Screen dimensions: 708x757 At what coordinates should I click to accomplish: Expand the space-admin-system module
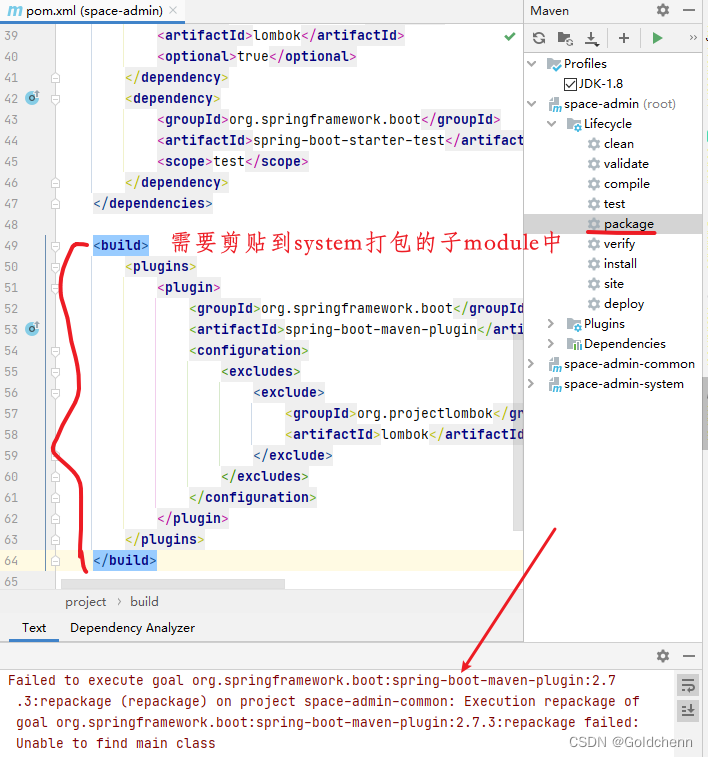[x=531, y=383]
